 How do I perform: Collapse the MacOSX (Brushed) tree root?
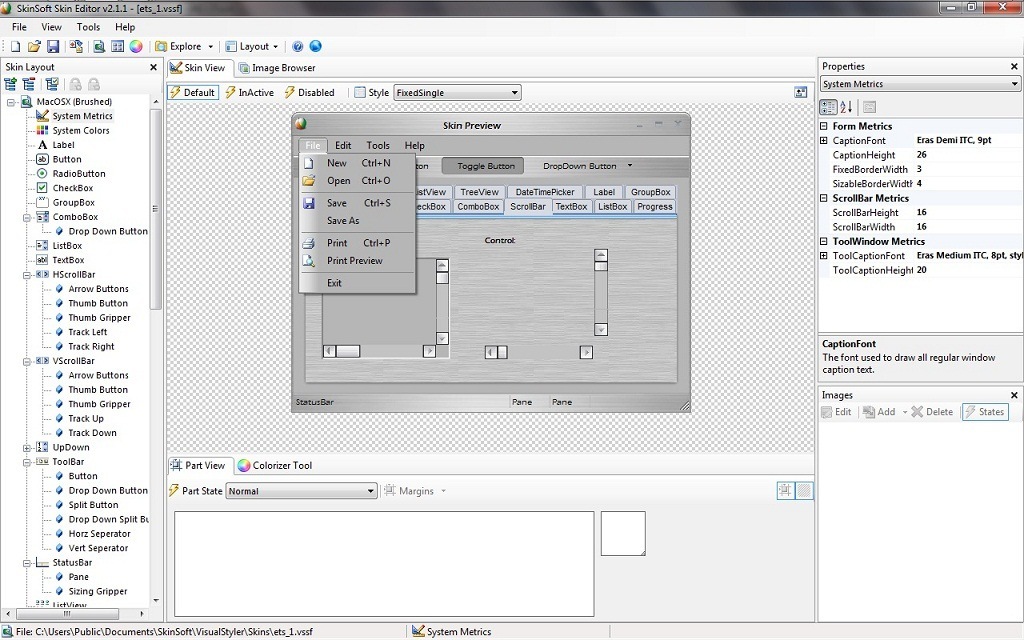point(11,102)
